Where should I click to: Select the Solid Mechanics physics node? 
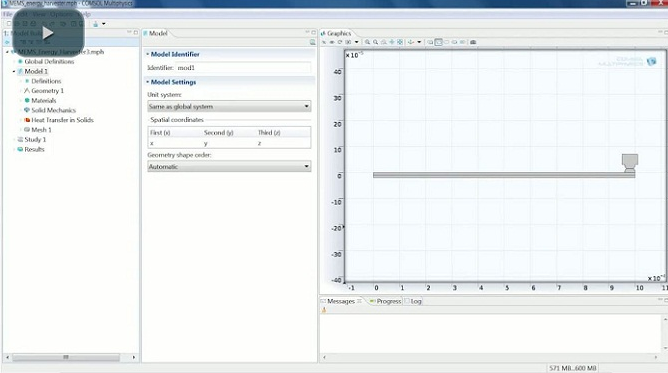pyautogui.click(x=53, y=110)
